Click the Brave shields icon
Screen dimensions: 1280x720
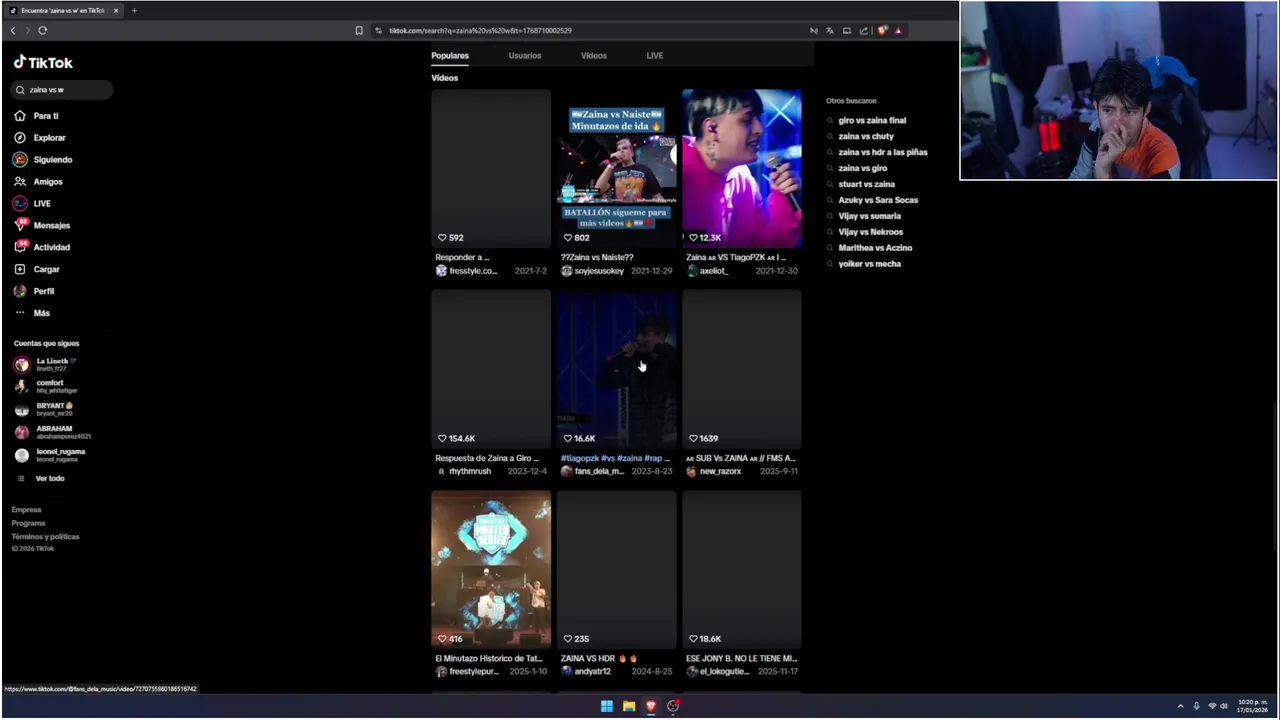tap(882, 31)
